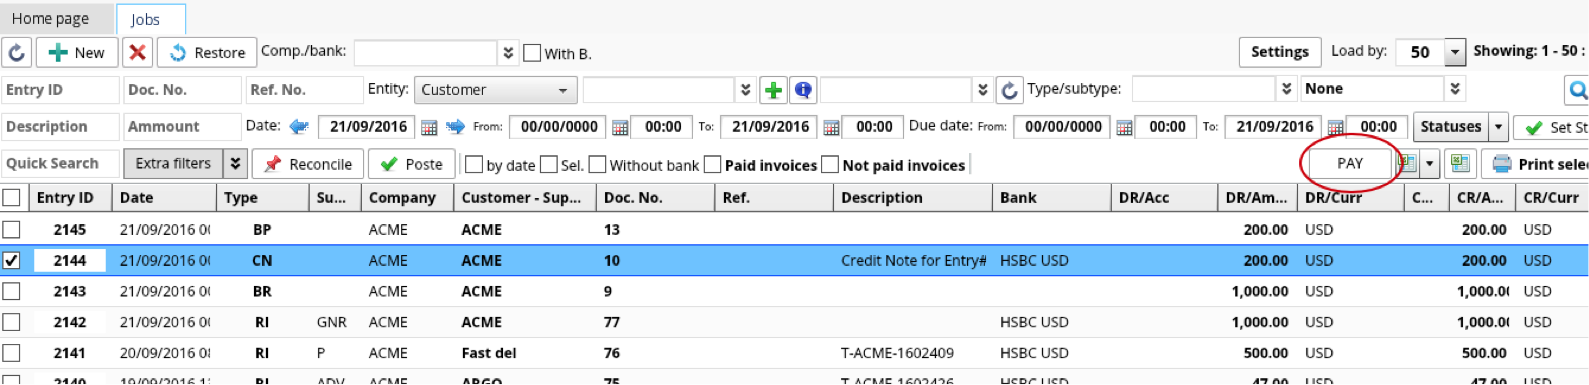Click the green plus add-entity icon

[773, 90]
